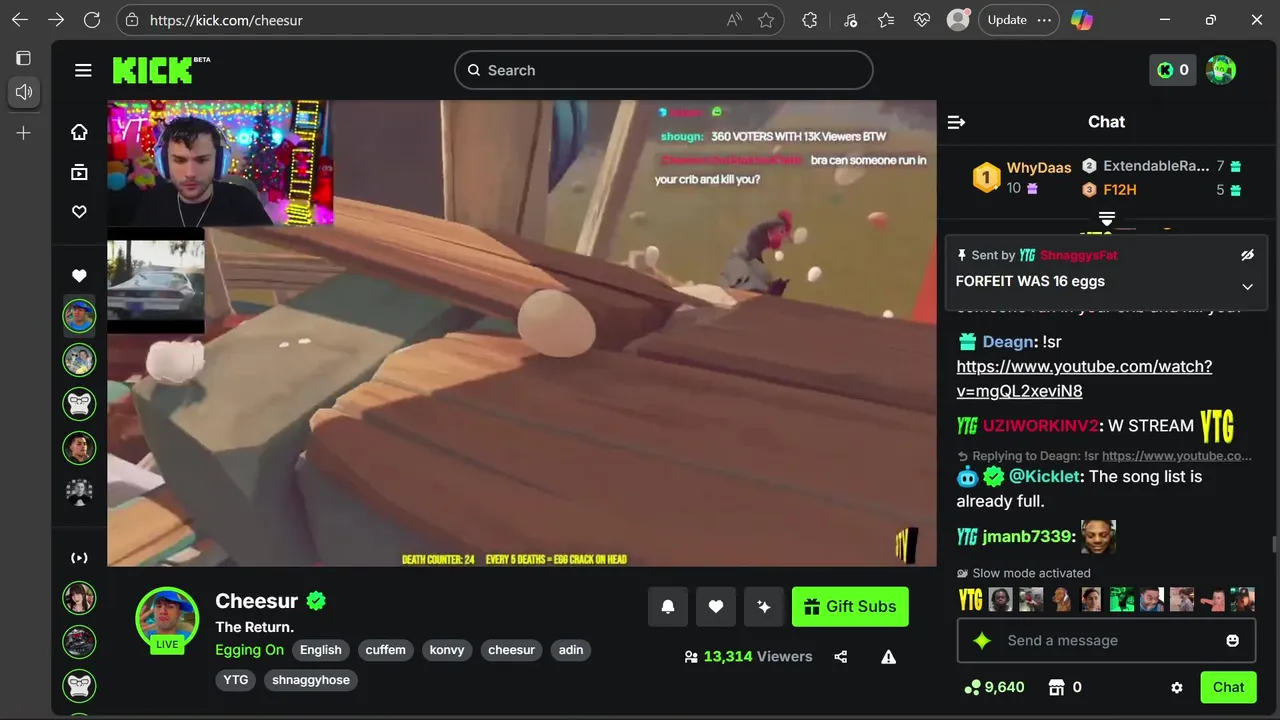
Task: Select the adin tag
Action: click(571, 650)
